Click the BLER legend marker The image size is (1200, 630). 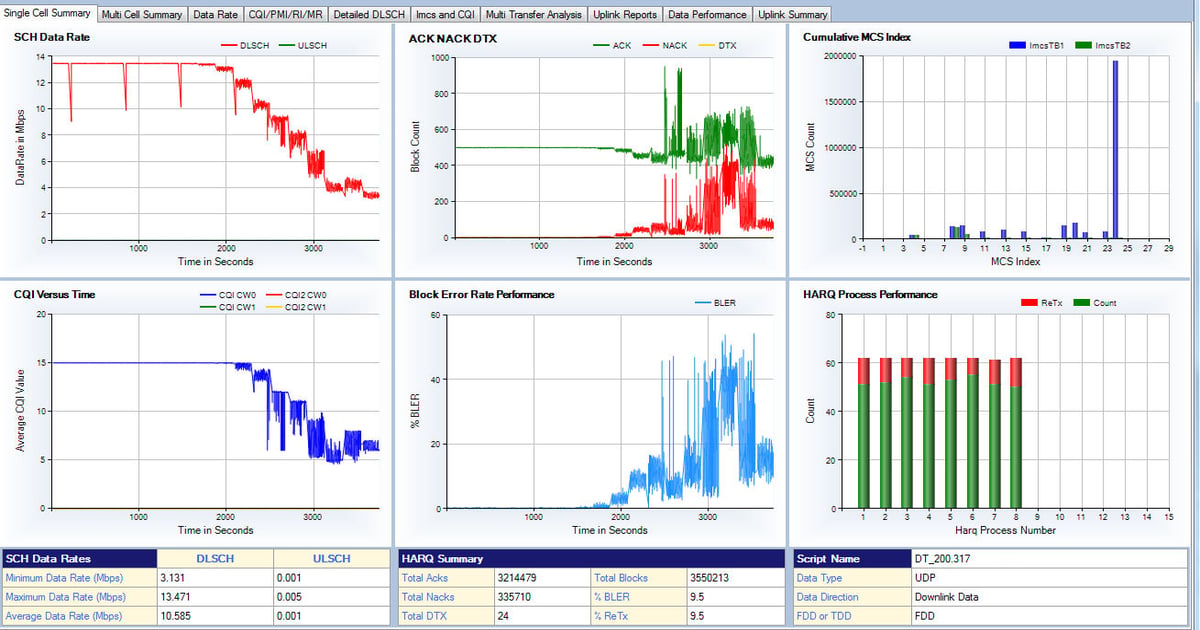701,302
